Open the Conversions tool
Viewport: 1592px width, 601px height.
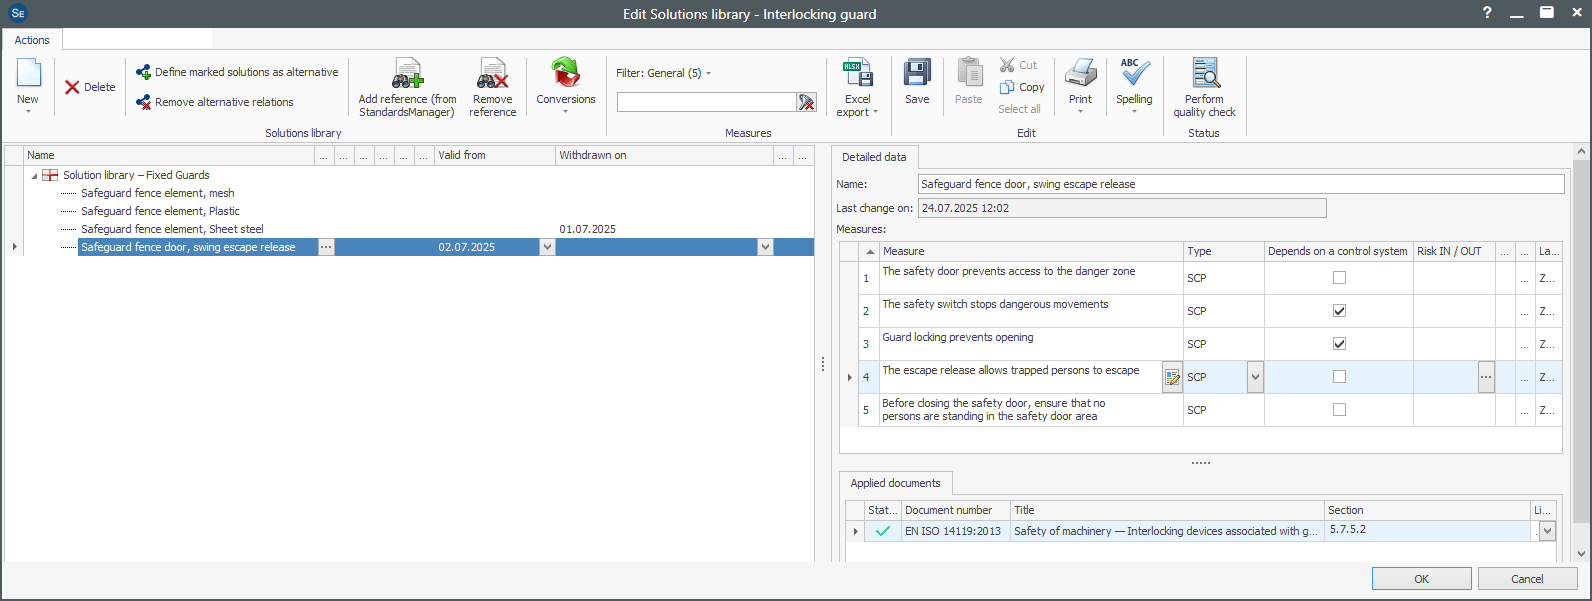pyautogui.click(x=565, y=75)
